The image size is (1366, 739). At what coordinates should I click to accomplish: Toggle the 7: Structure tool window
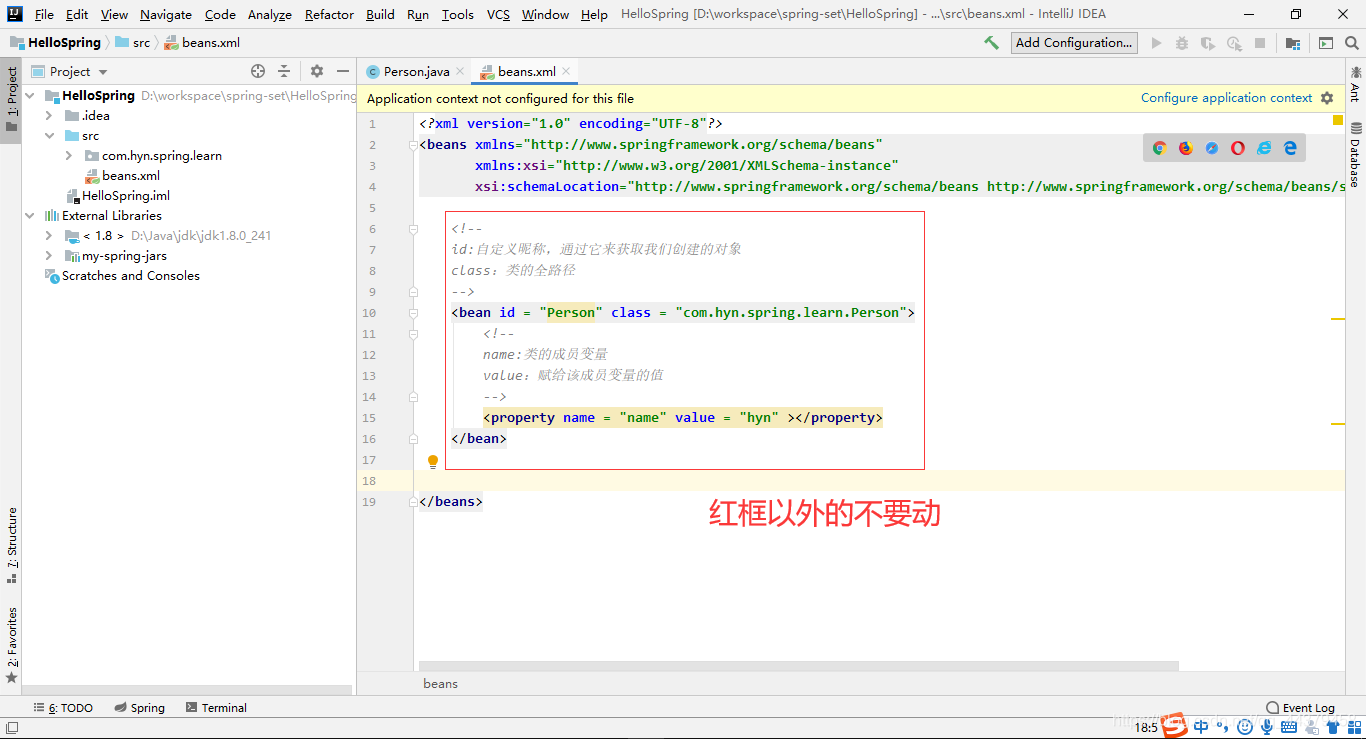(x=11, y=544)
